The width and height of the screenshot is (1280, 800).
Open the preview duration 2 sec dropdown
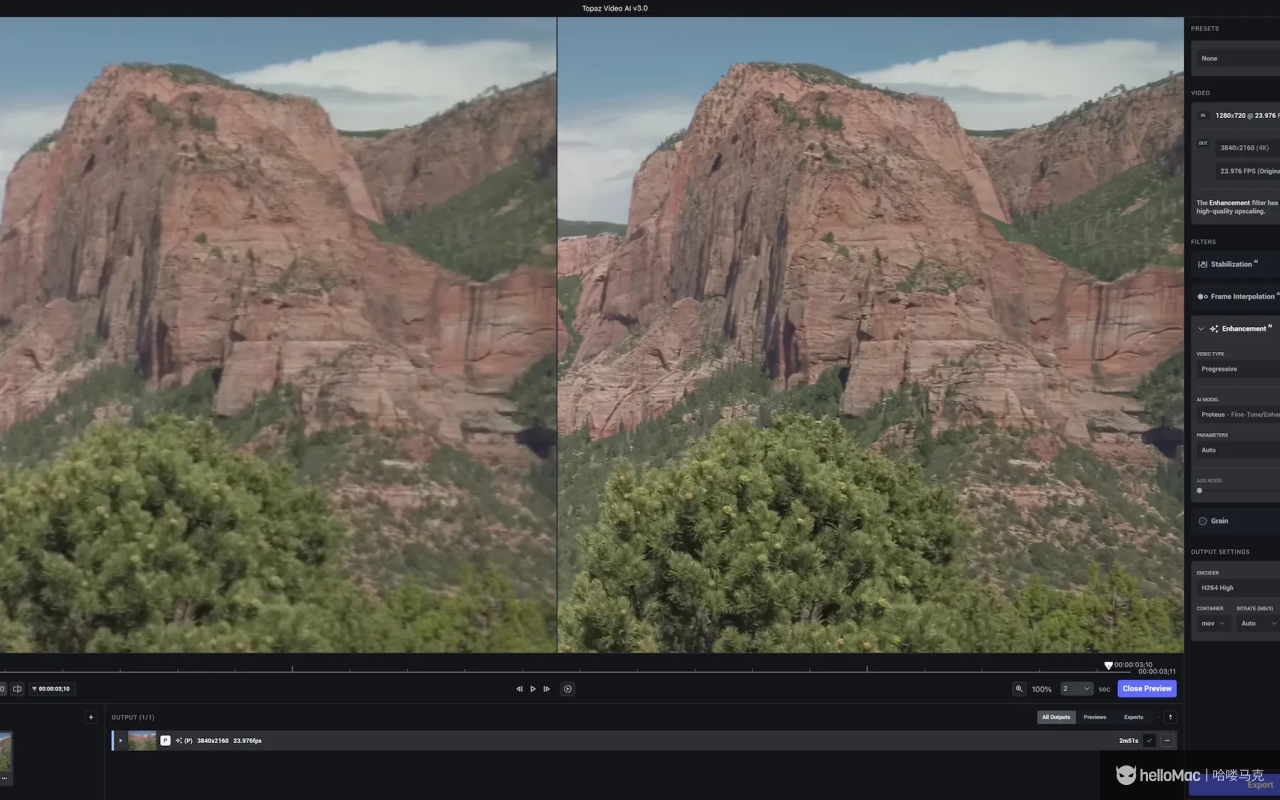tap(1077, 689)
